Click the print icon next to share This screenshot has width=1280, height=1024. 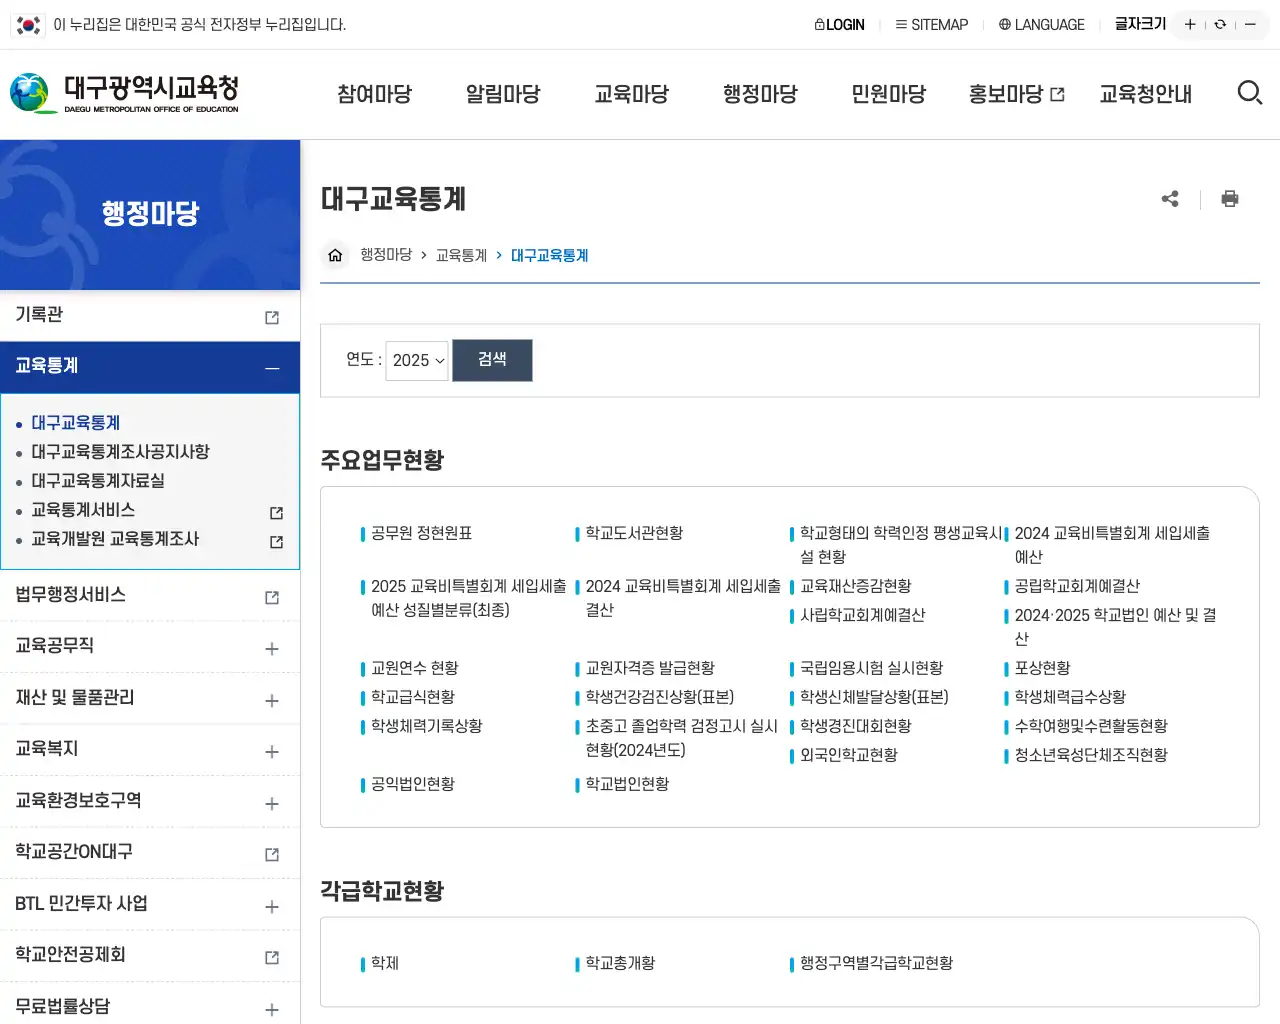1230,199
